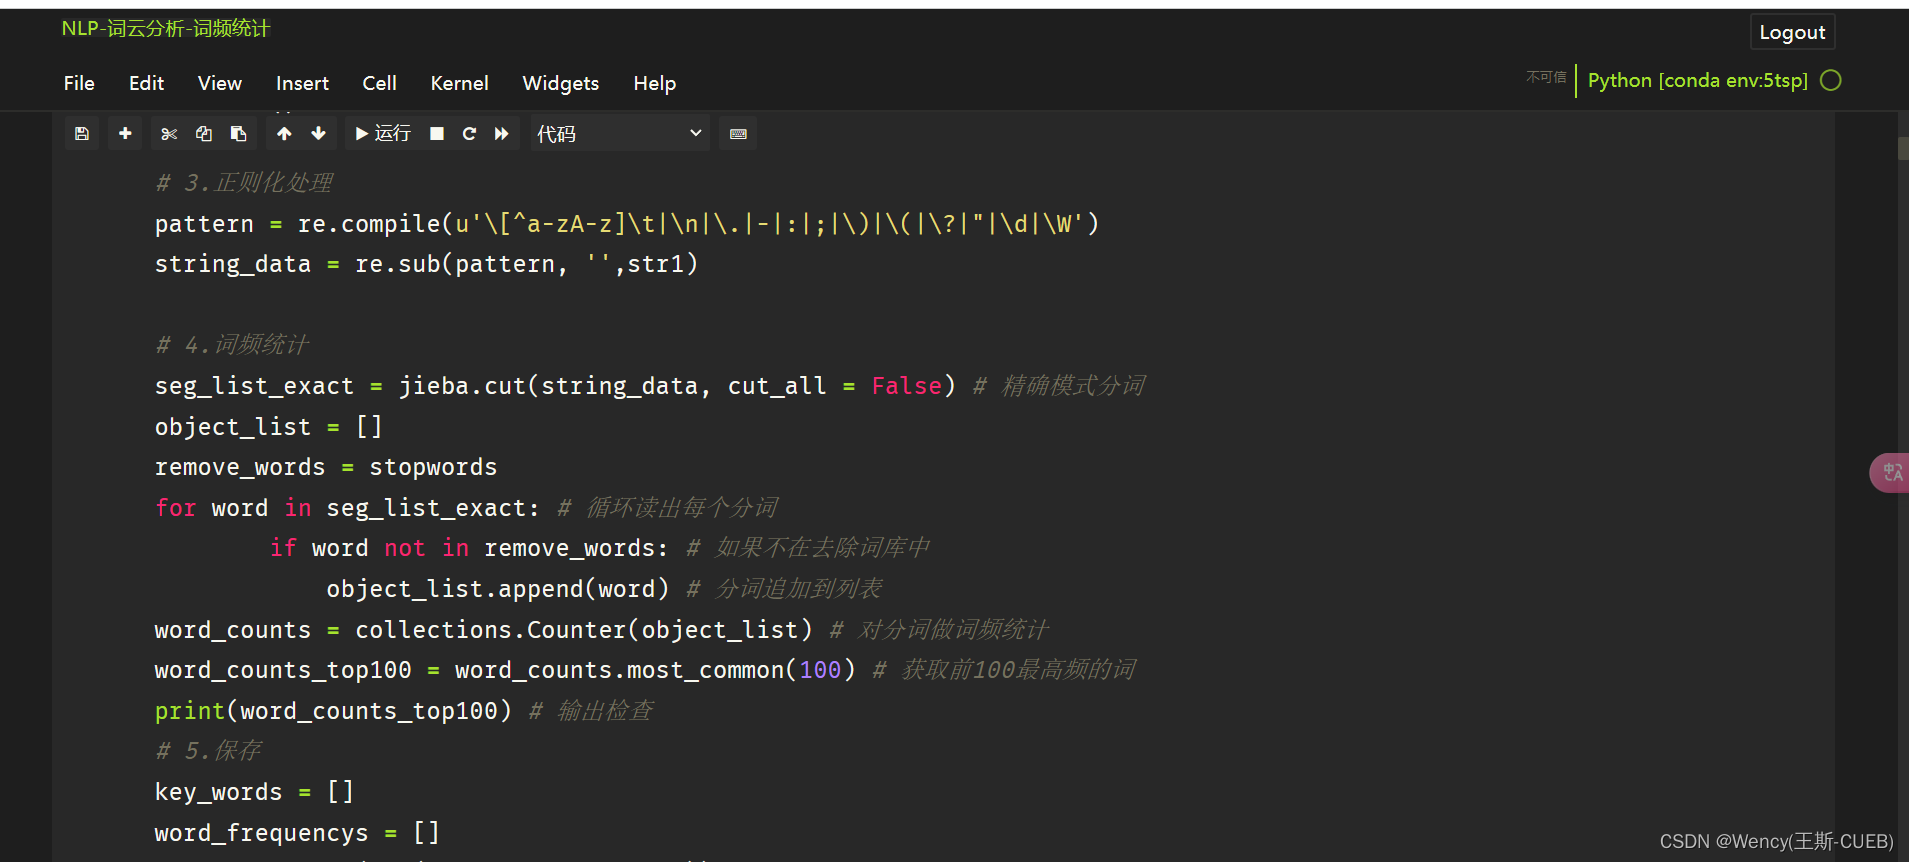This screenshot has width=1909, height=862.
Task: Restart and run all cells icon
Action: 502,133
